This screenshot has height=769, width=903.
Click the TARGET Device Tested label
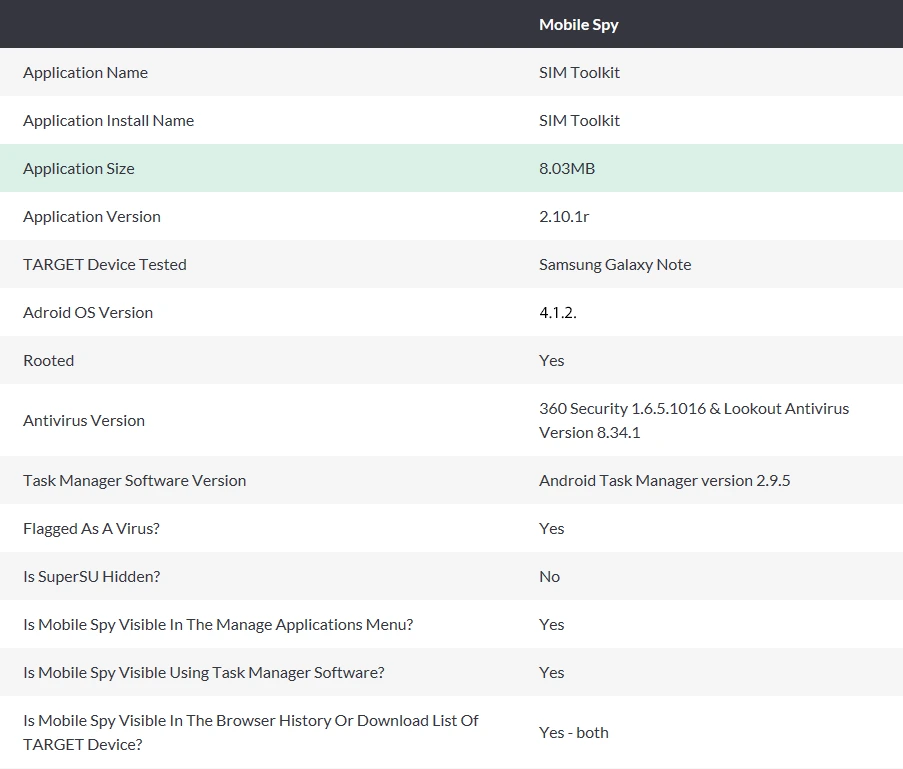click(105, 264)
